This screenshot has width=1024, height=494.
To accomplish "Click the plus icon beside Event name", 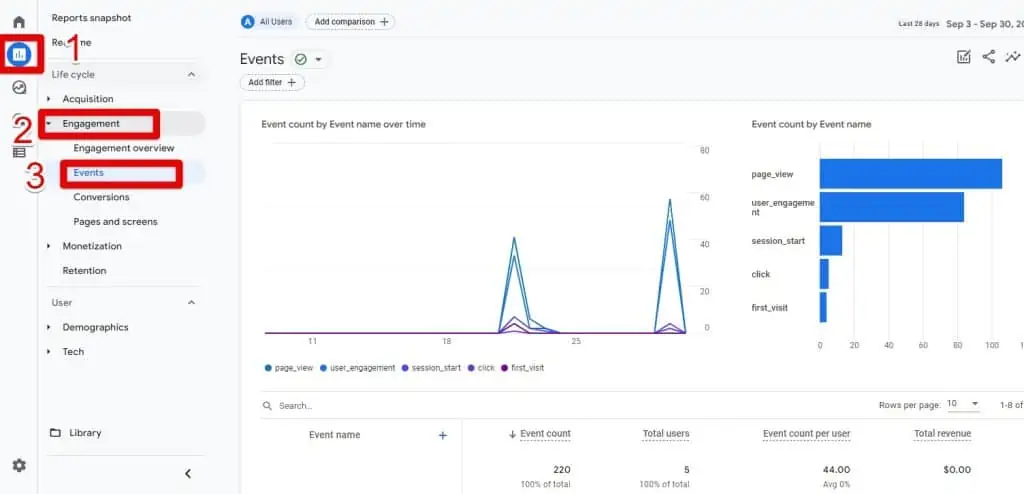I will point(443,435).
